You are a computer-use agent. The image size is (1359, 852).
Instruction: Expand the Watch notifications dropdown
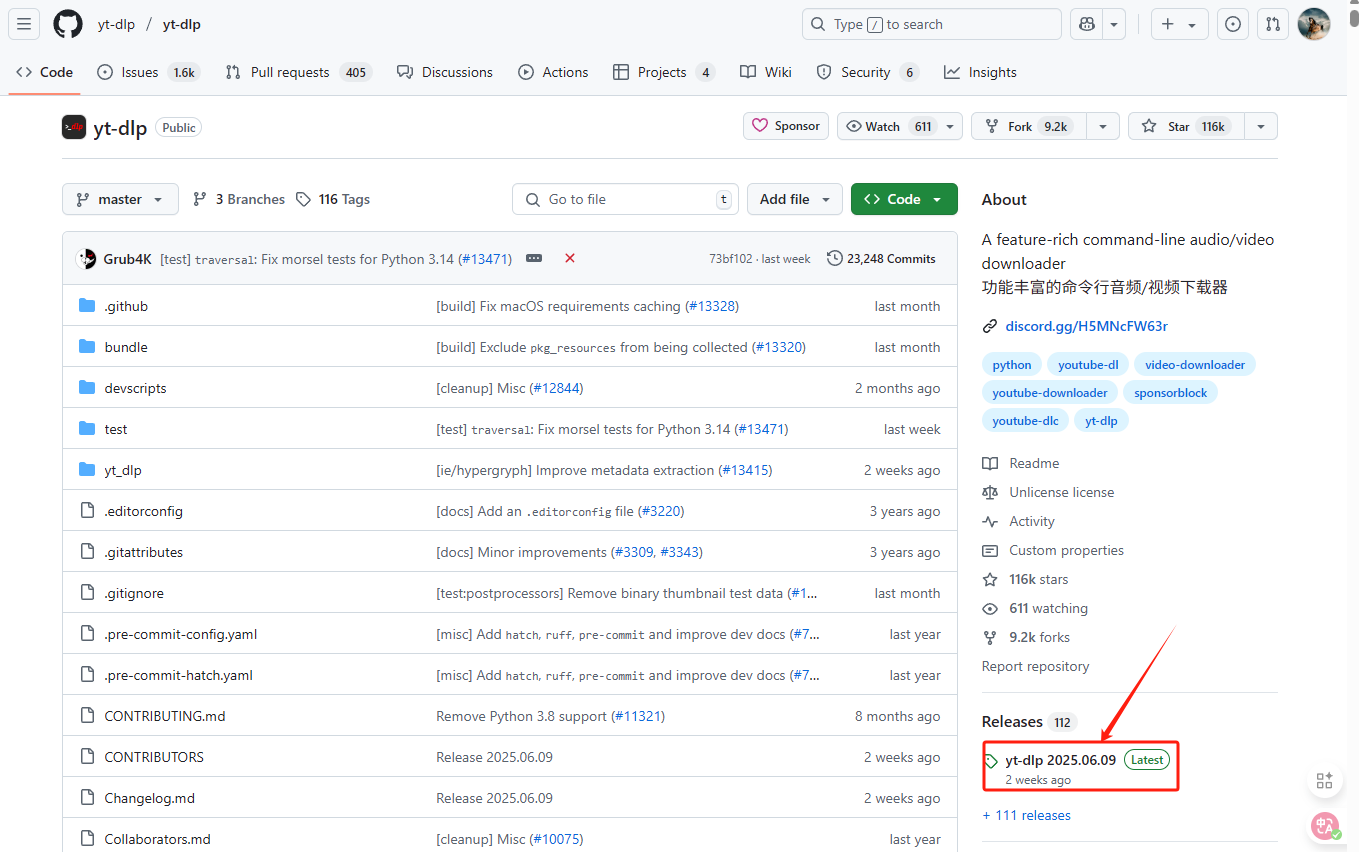pyautogui.click(x=951, y=126)
